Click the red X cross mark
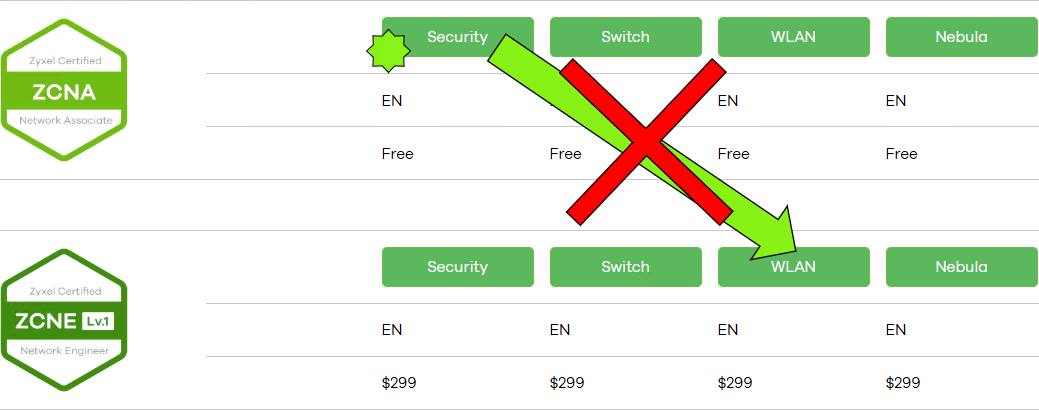This screenshot has width=1039, height=410. point(646,142)
